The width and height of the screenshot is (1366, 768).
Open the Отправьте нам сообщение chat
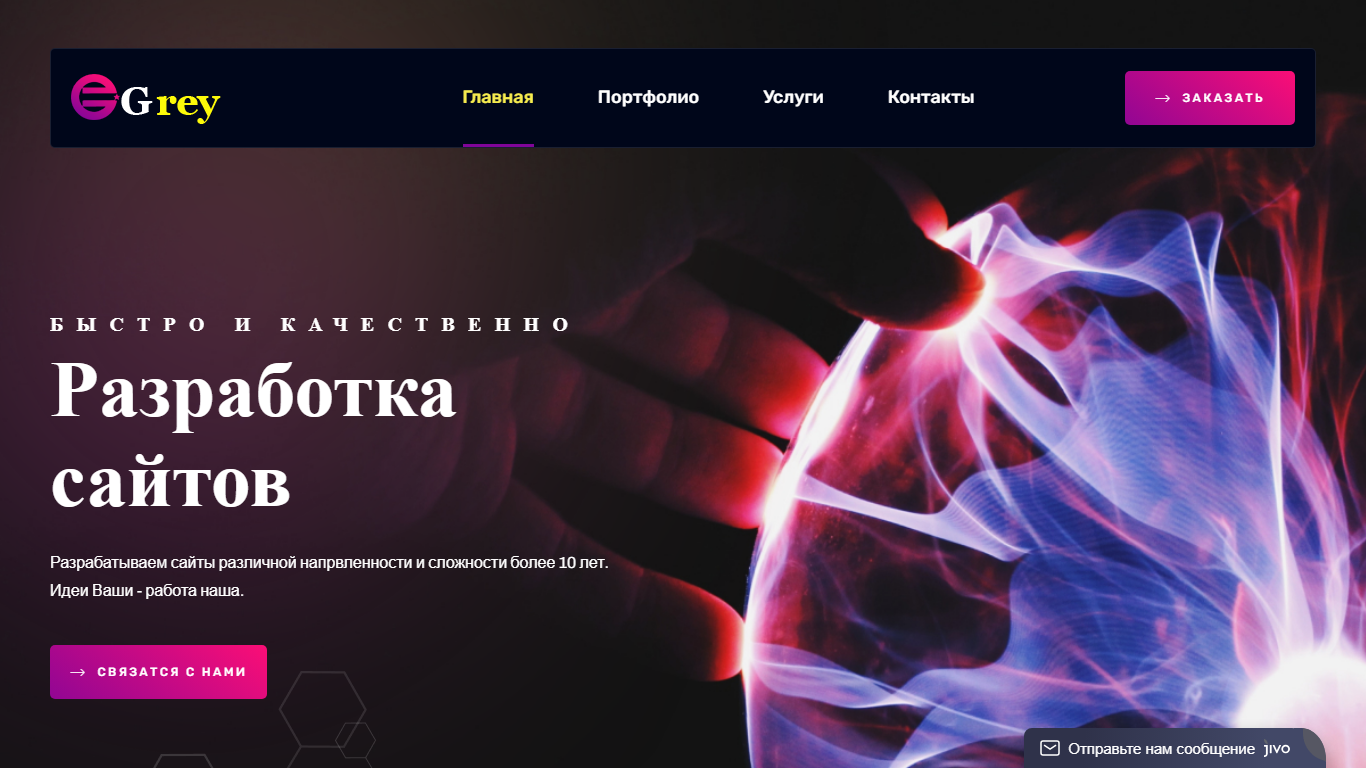click(1161, 748)
